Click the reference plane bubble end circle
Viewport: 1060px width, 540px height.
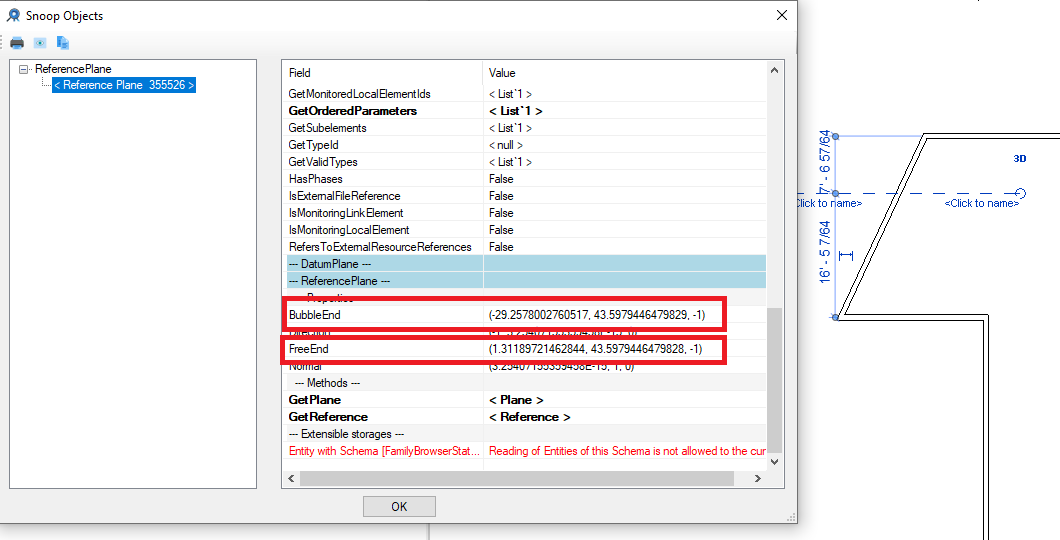coord(1021,193)
